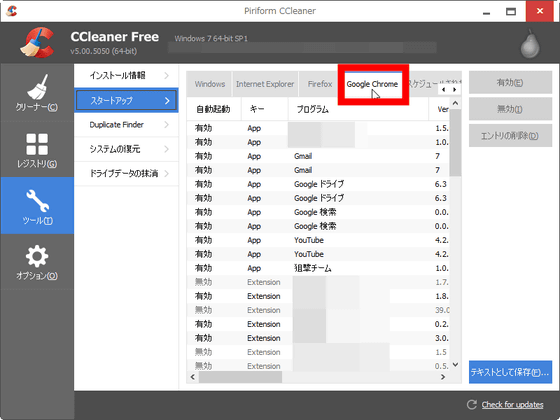Click the chevron beside インストール情報
Viewport: 560px width, 420px height.
click(x=167, y=76)
